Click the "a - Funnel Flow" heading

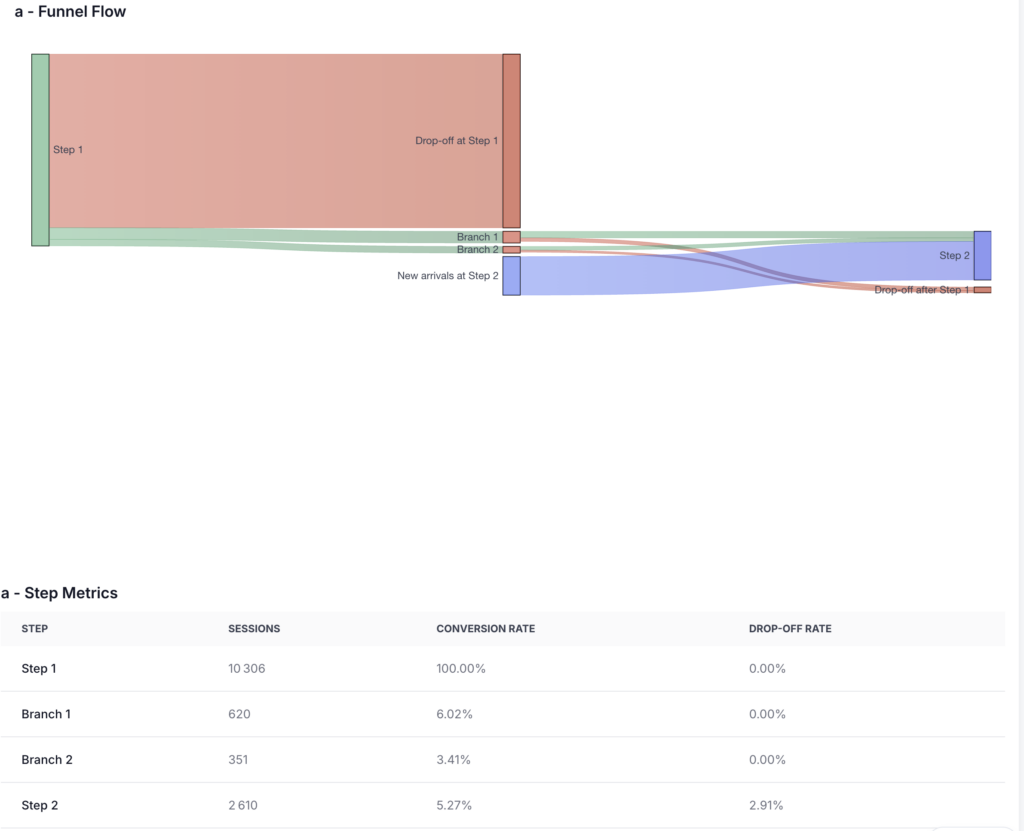(x=70, y=12)
